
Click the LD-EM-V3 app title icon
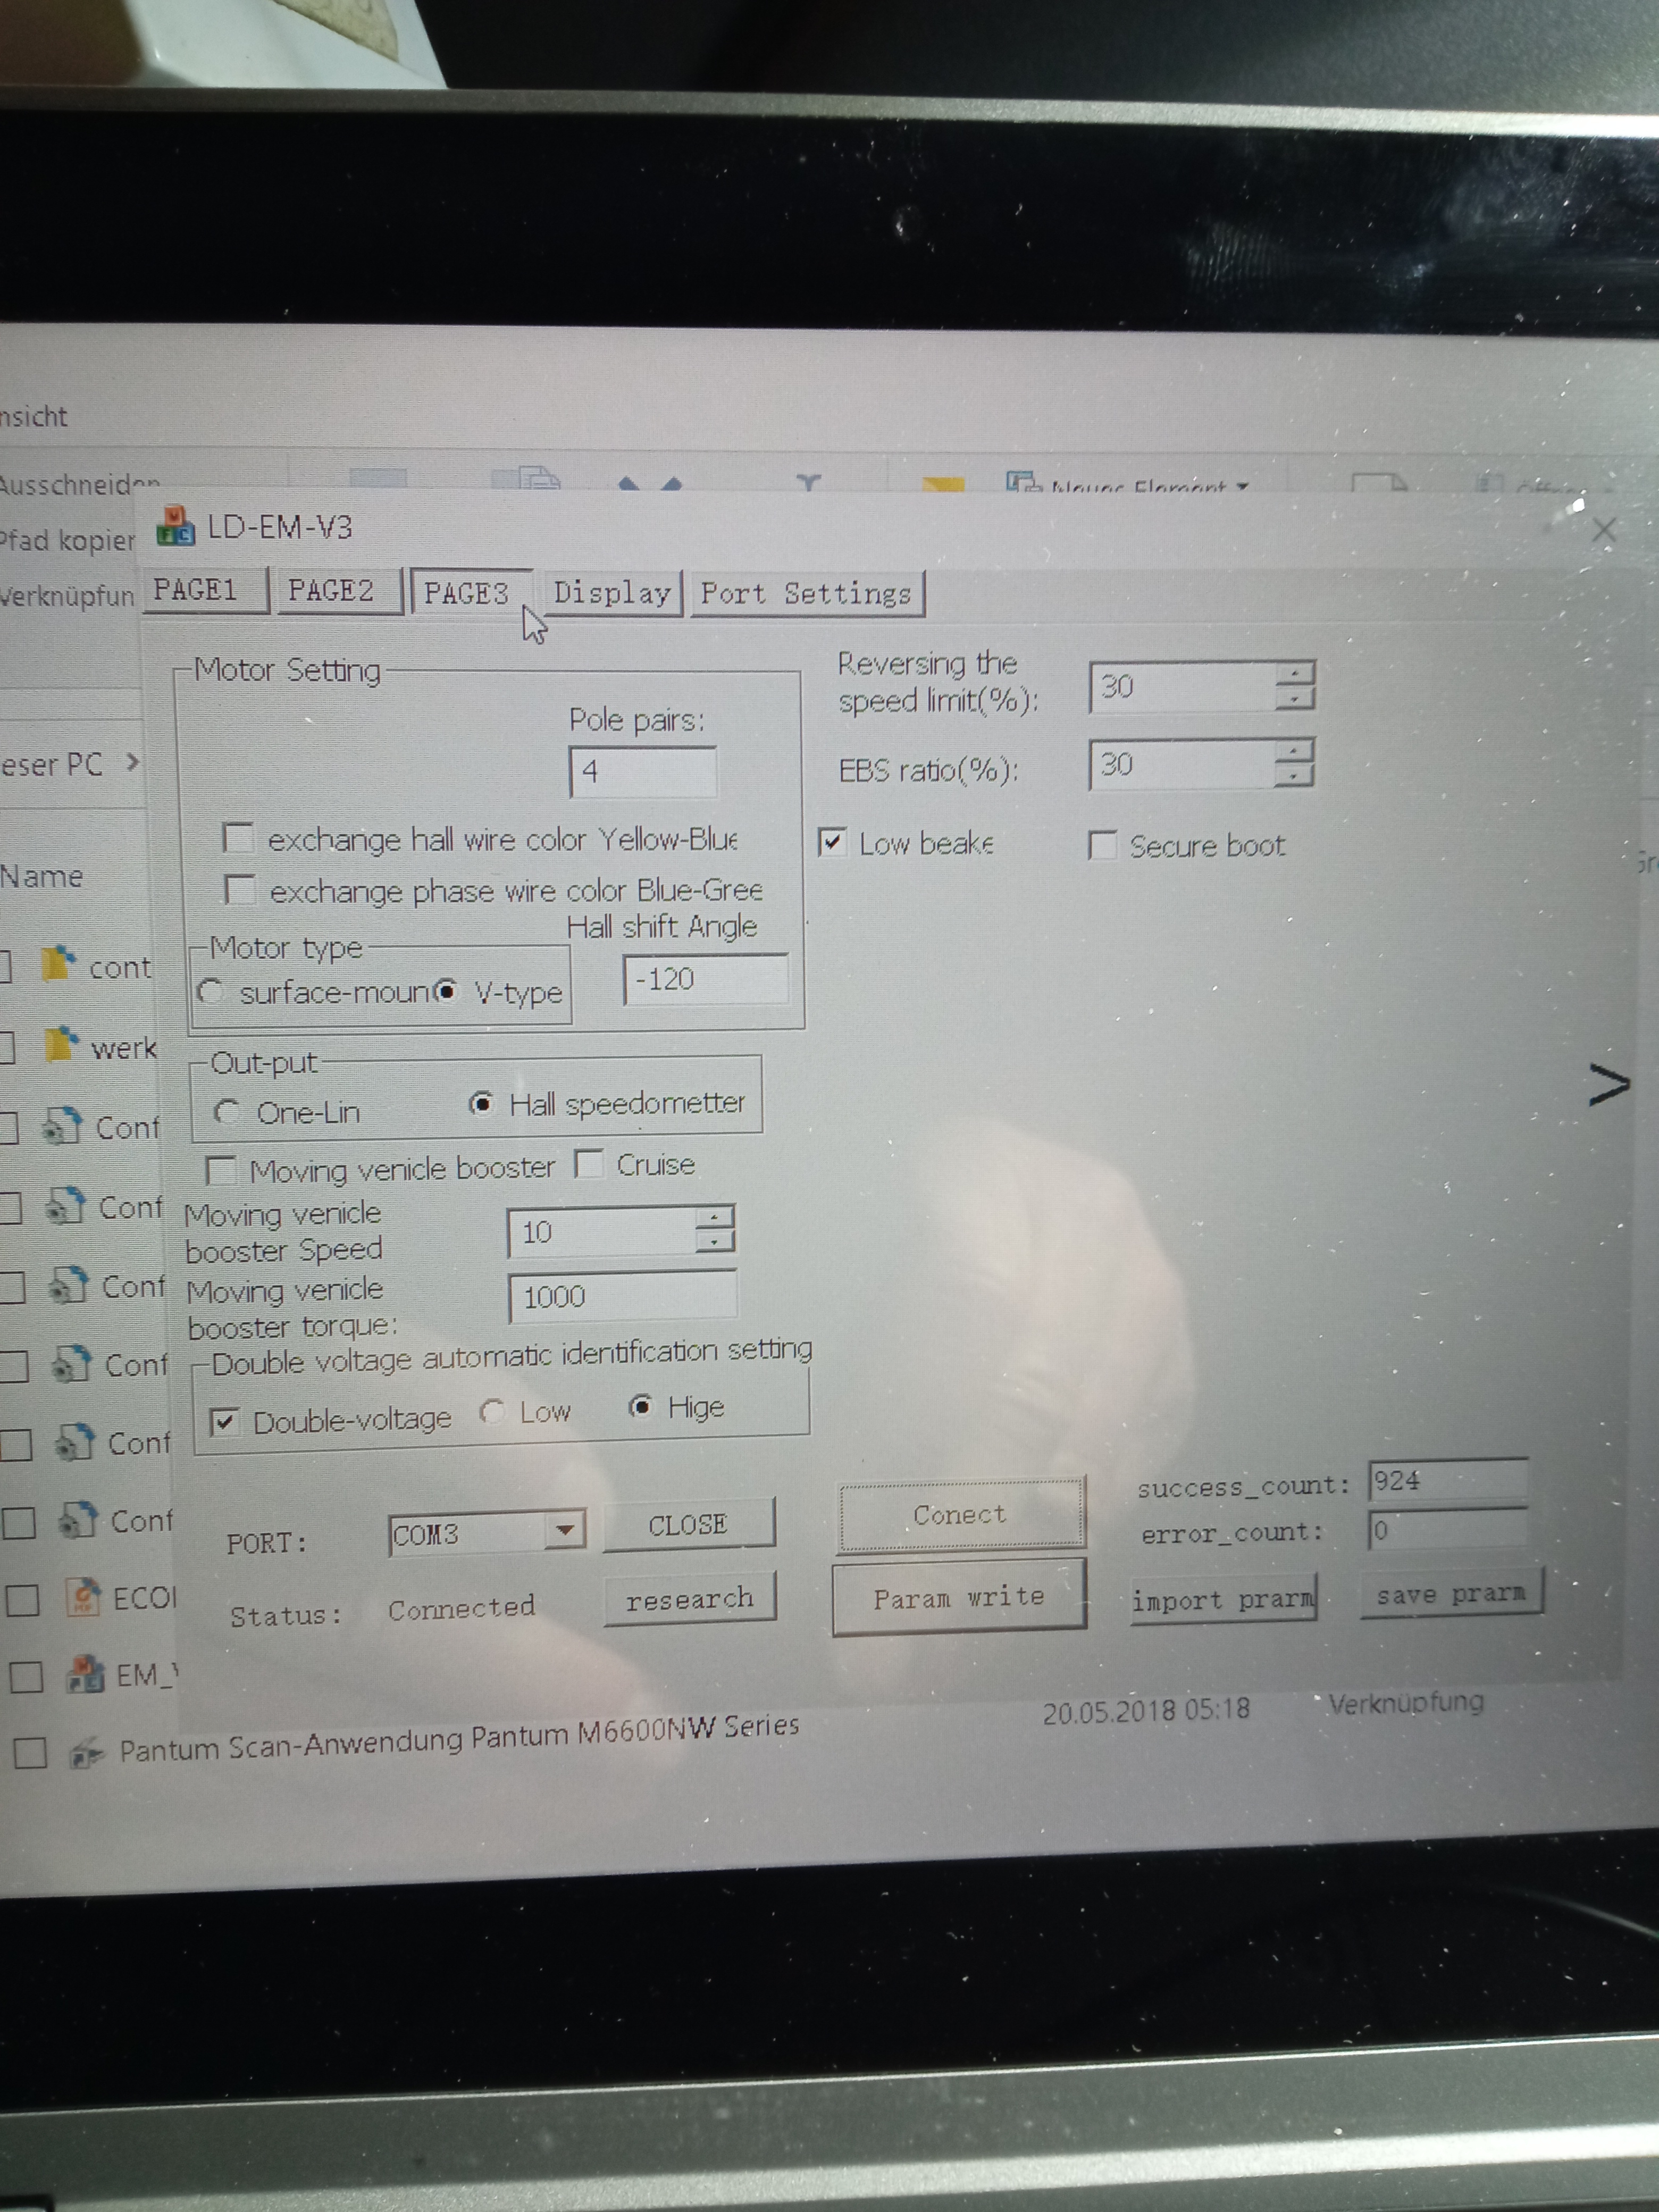[x=175, y=527]
